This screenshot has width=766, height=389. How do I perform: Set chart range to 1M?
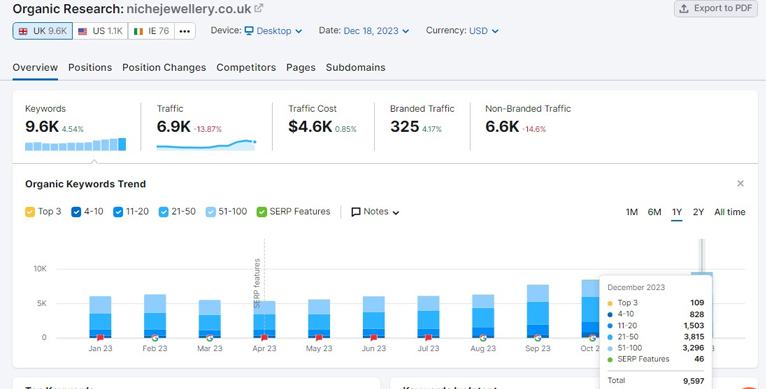click(632, 212)
